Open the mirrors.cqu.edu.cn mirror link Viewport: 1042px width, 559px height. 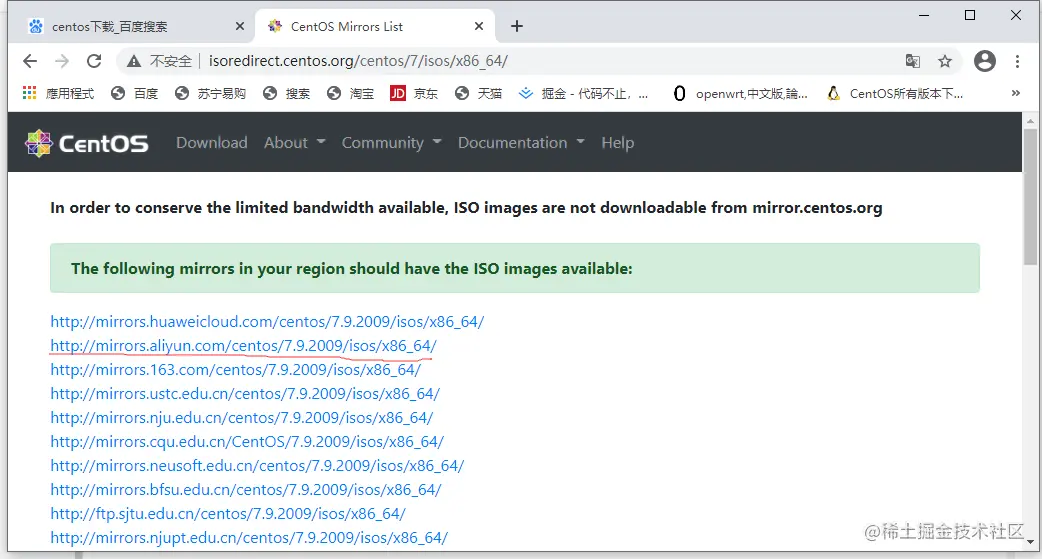[247, 441]
